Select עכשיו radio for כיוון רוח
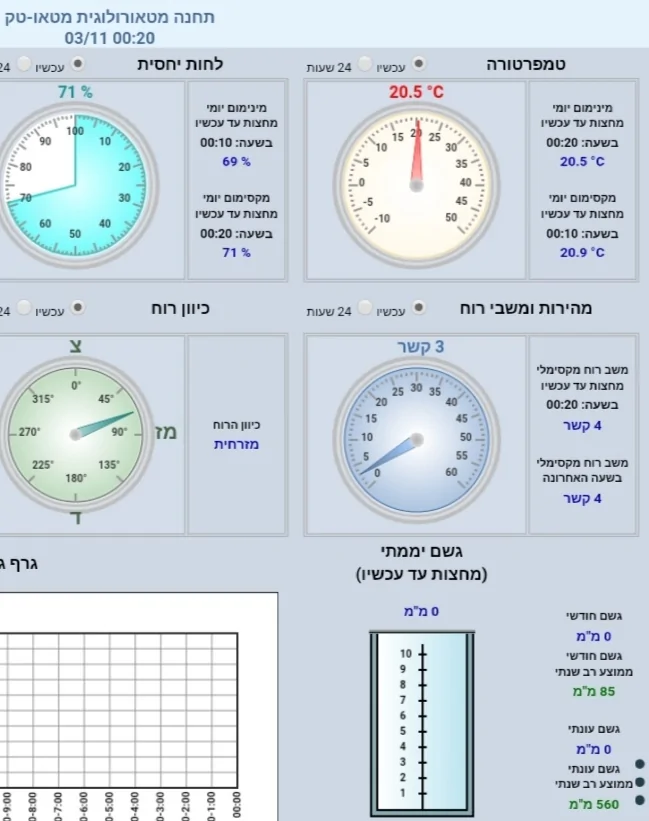This screenshot has height=821, width=649. click(x=76, y=310)
